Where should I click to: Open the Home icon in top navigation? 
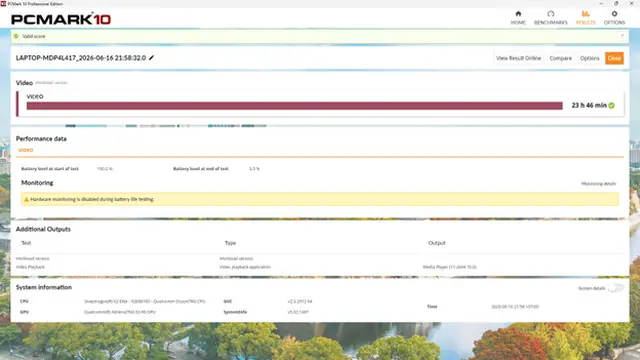518,14
